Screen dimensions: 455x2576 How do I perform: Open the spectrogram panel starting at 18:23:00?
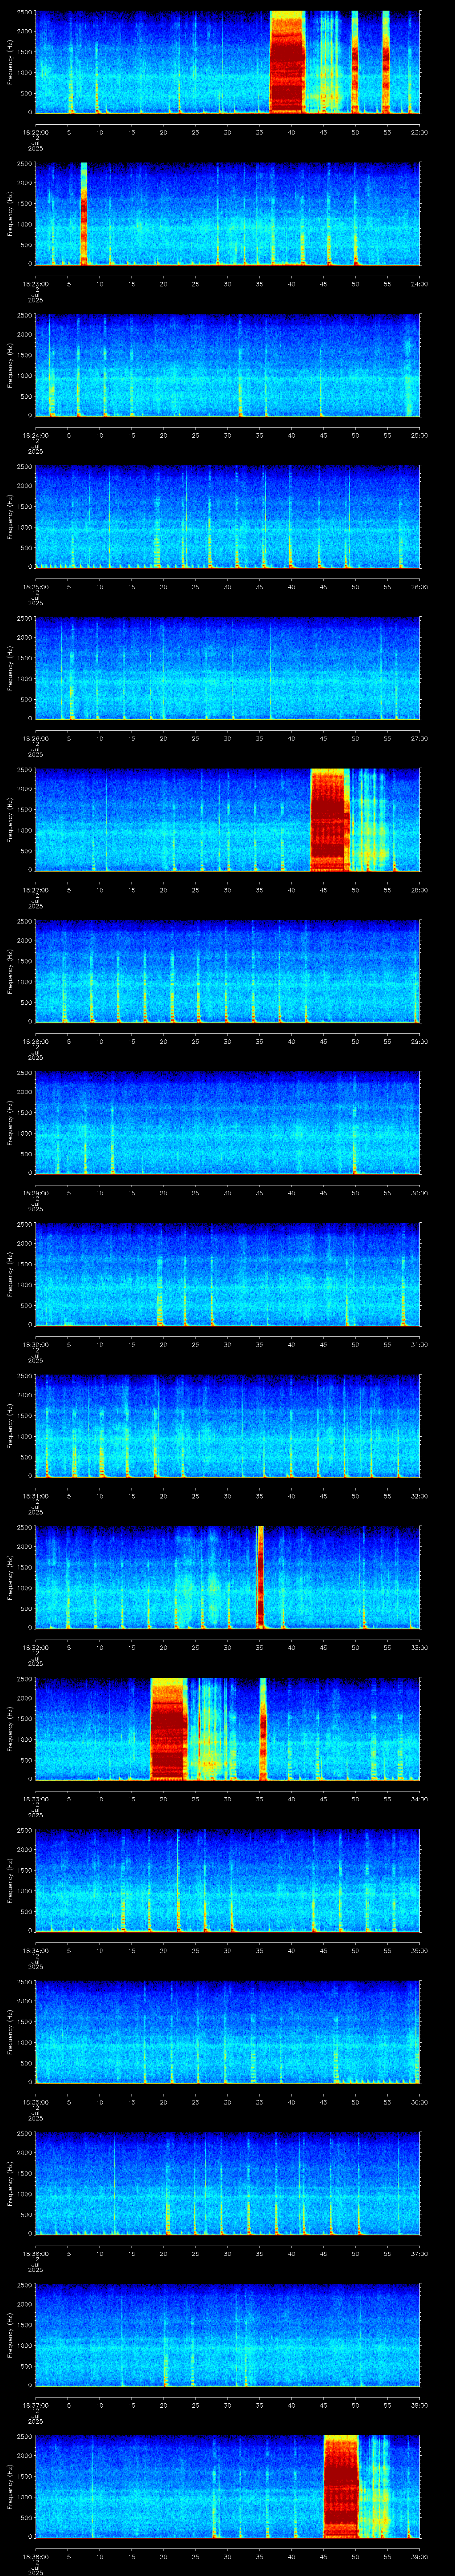[228, 214]
